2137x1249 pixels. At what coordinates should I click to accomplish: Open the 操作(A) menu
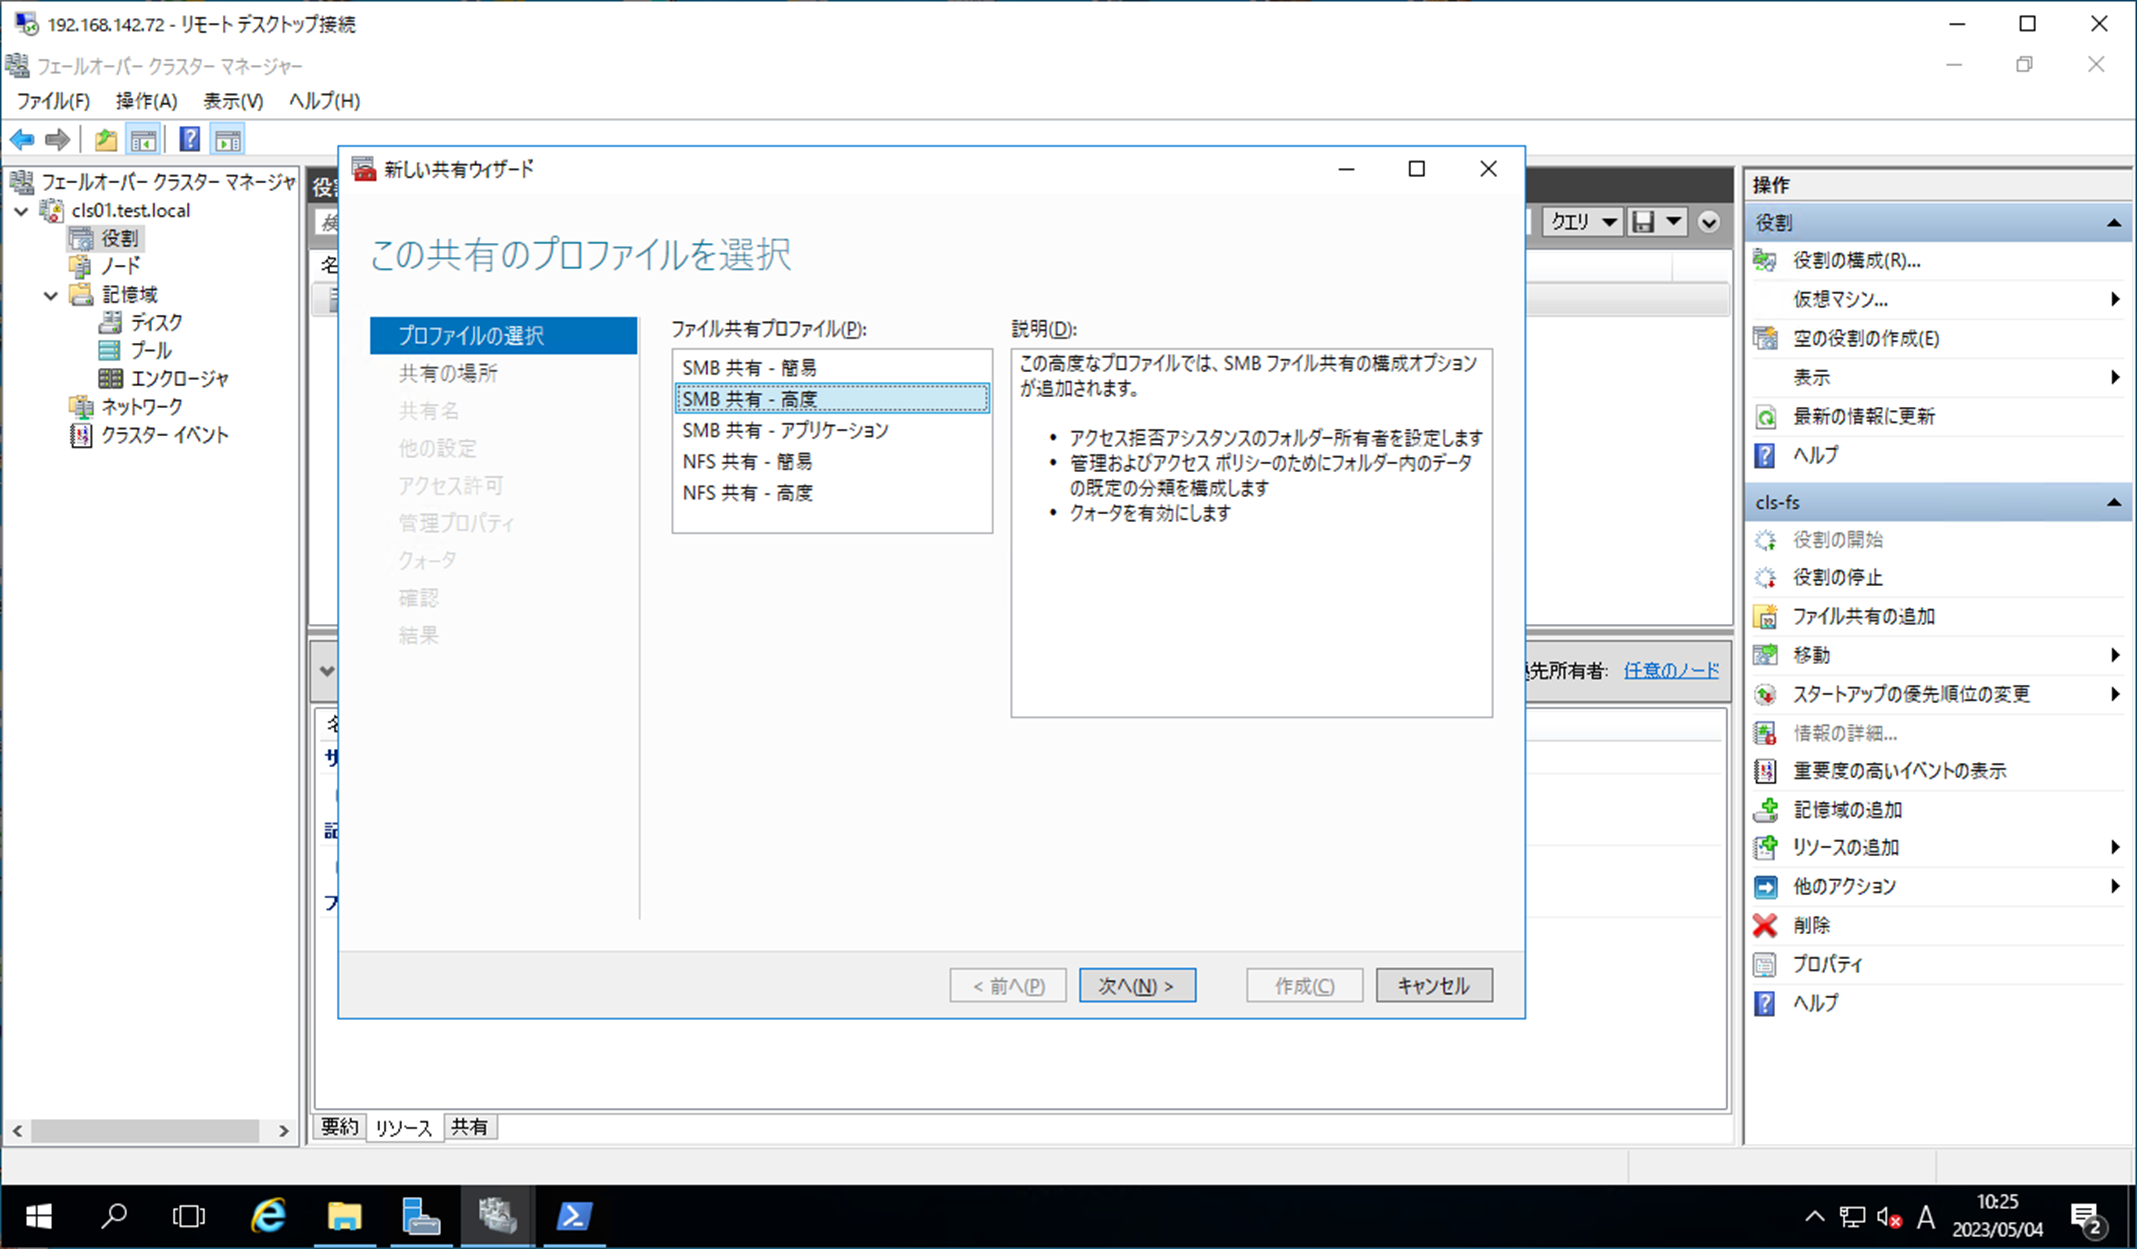146,101
